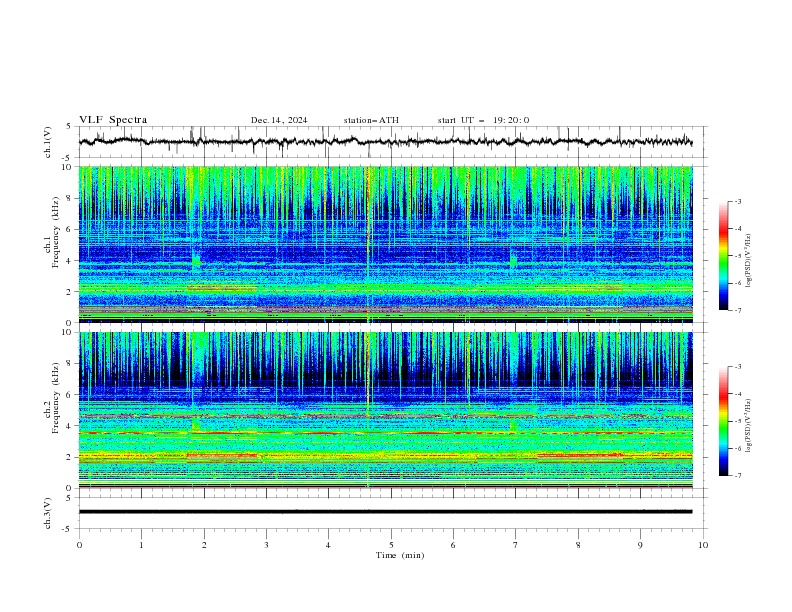
Task: Click the "Time (min)" x-axis label
Action: pyautogui.click(x=400, y=555)
